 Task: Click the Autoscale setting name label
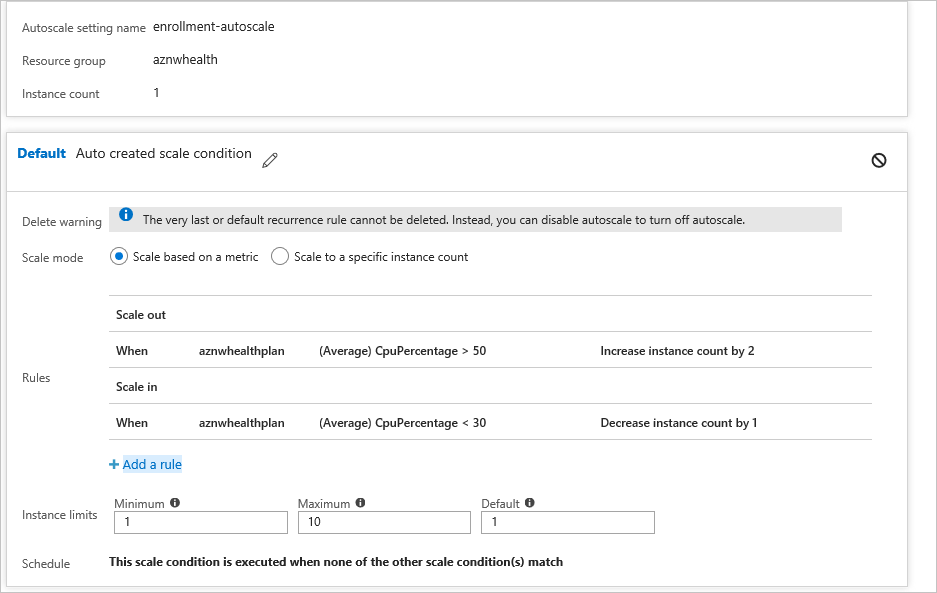pos(84,28)
